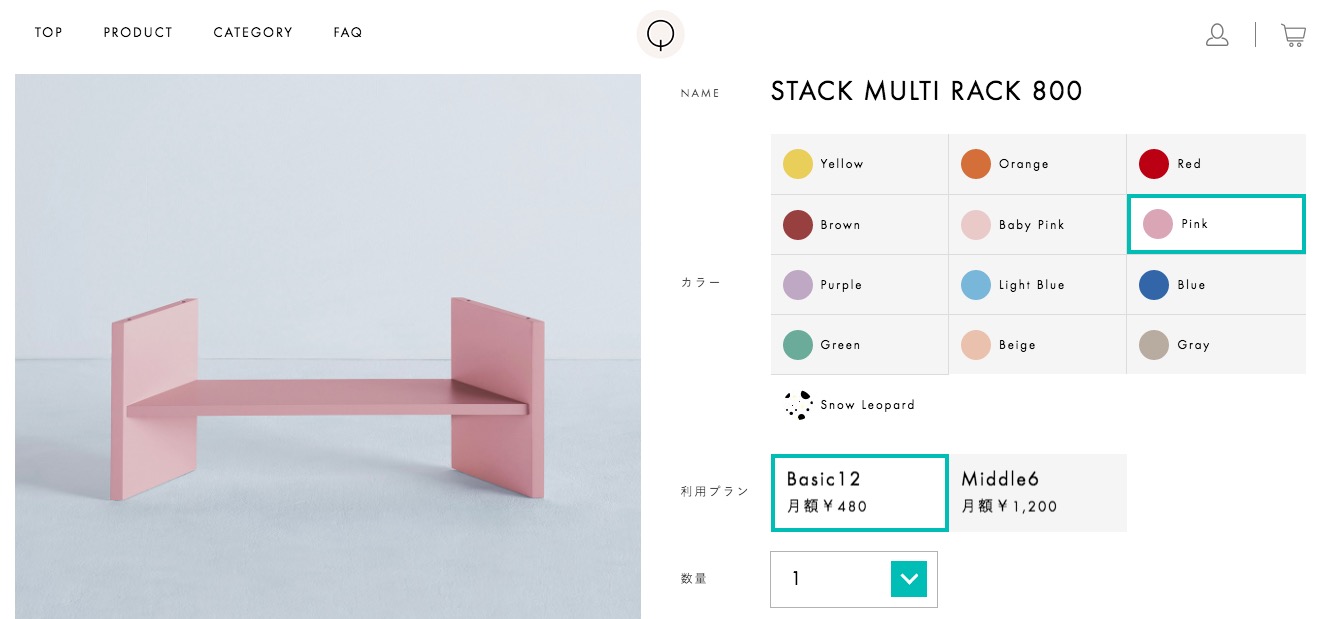
Task: Switch to the Middle6 plan
Action: click(1037, 492)
